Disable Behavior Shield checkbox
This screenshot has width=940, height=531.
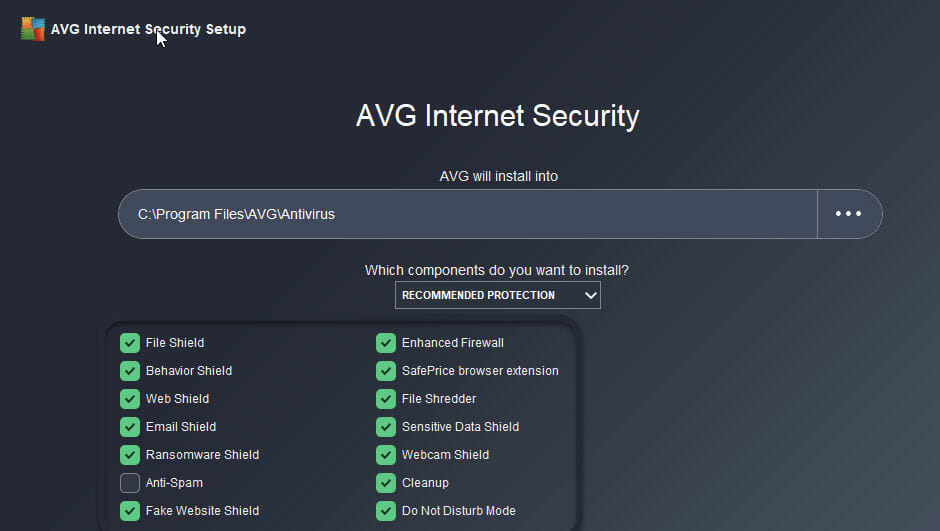130,371
